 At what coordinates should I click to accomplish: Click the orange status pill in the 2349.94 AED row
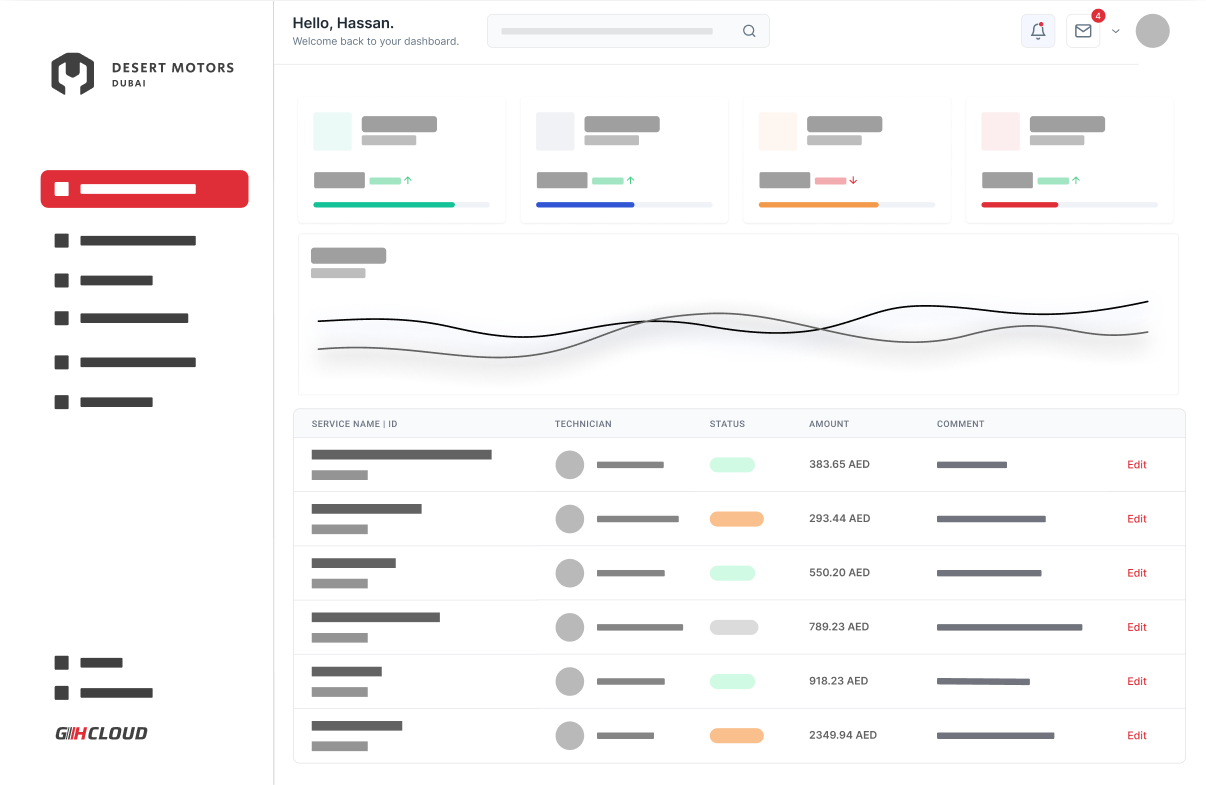click(737, 735)
